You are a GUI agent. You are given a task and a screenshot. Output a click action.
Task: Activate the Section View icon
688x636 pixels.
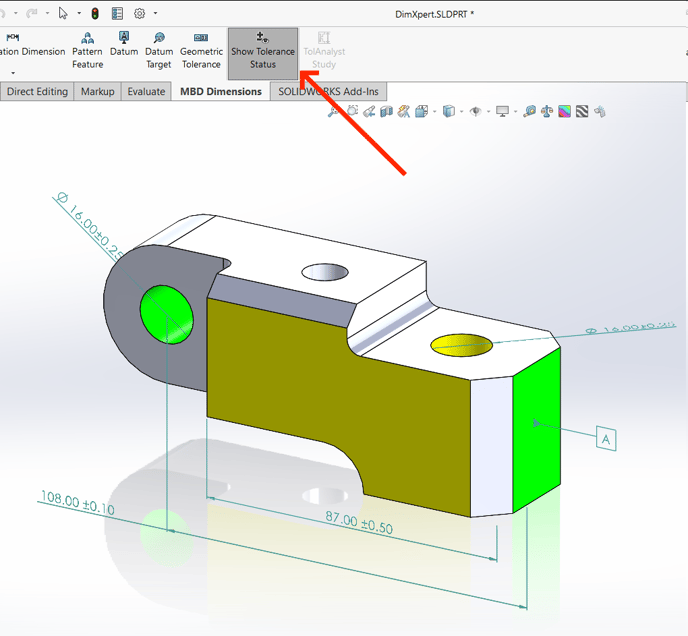tap(386, 111)
